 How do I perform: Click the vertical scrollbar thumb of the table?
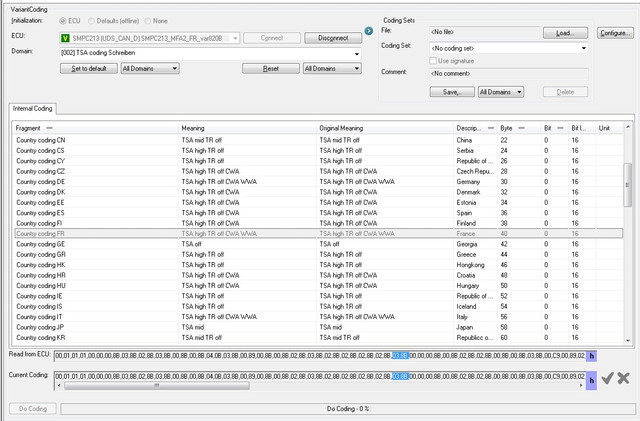(627, 185)
